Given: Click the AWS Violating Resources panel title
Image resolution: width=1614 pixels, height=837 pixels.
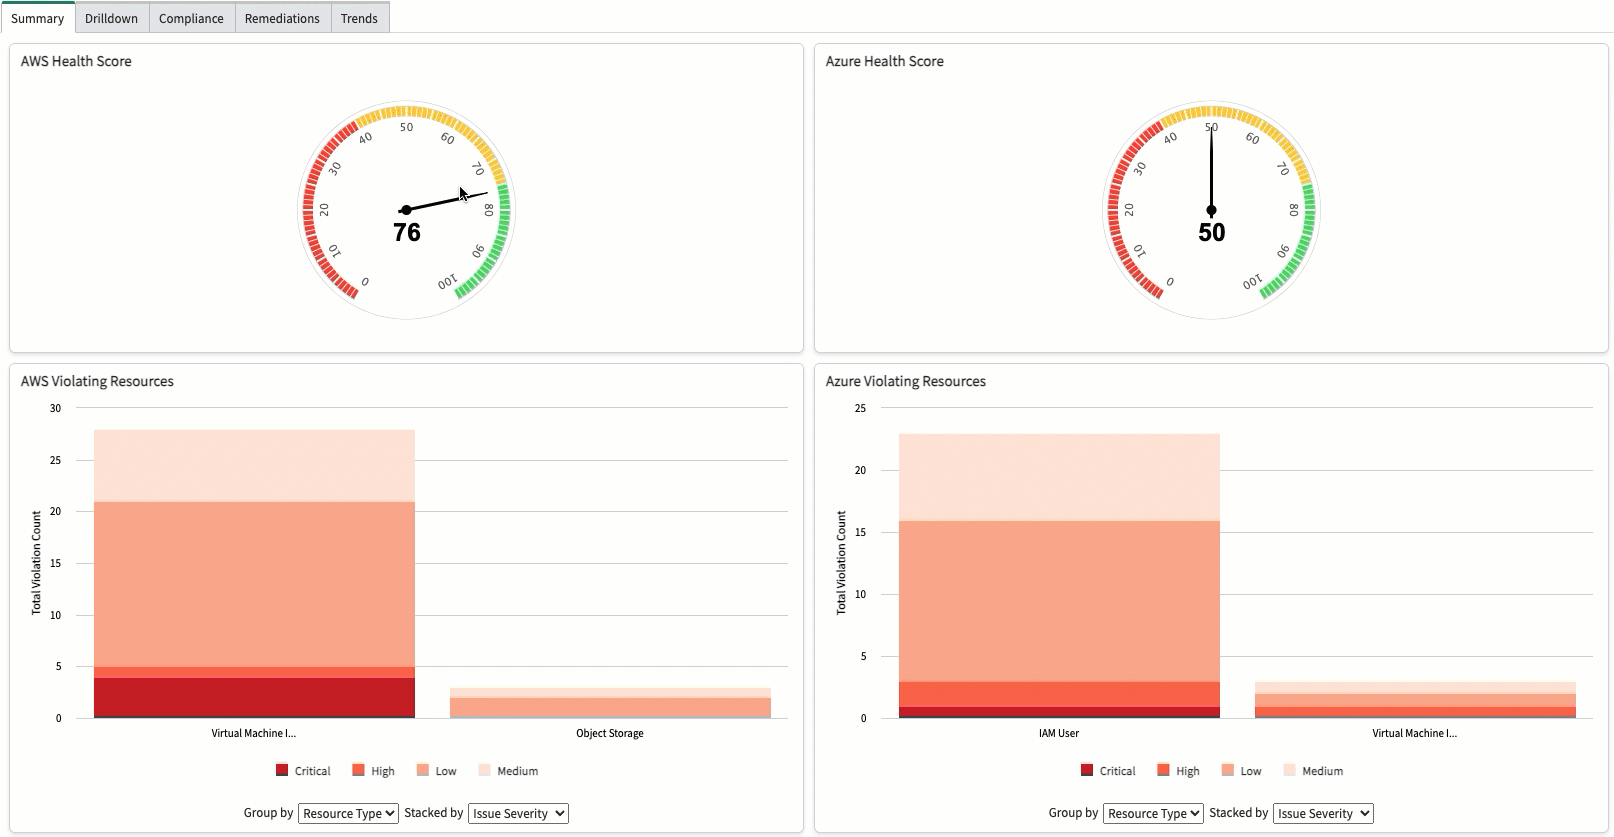Looking at the screenshot, I should tap(97, 381).
